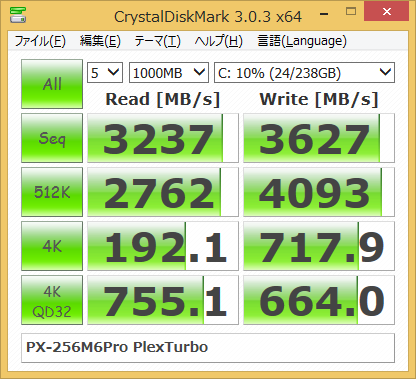The image size is (416, 379).
Task: Start the Seq benchmark test
Action: [52, 138]
